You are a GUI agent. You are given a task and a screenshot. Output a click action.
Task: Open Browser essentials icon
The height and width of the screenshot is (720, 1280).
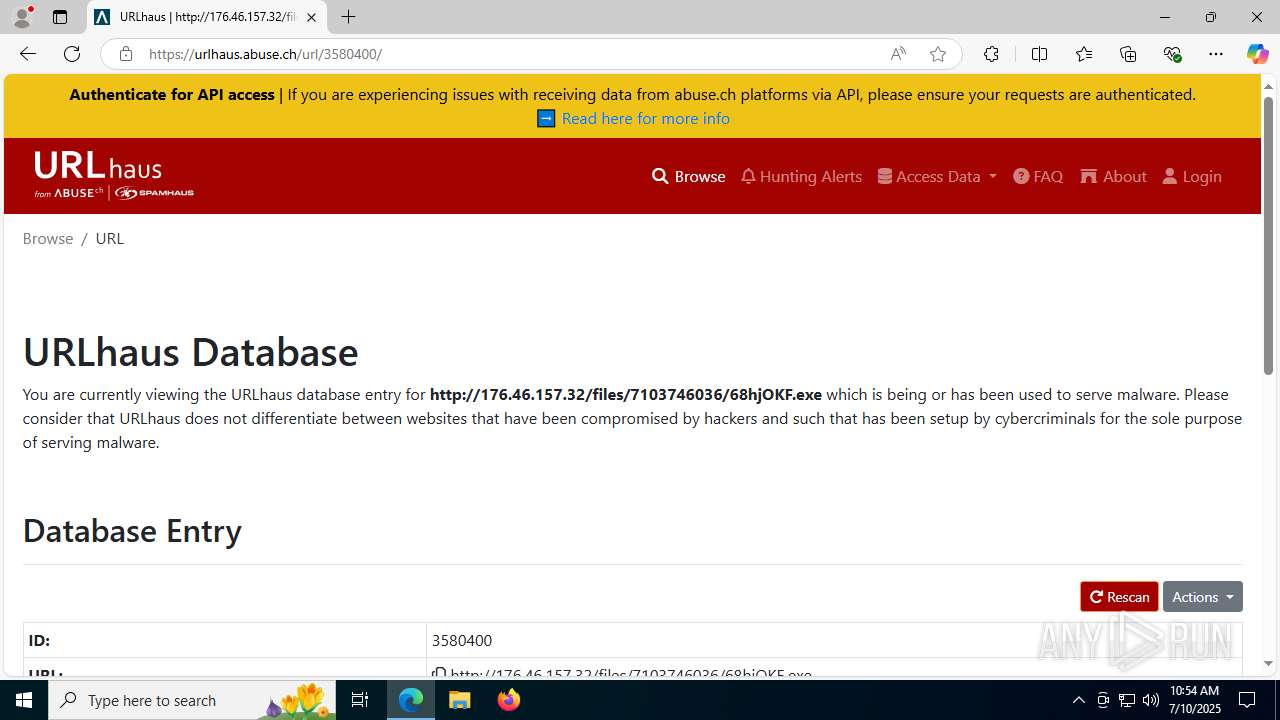pos(1172,54)
